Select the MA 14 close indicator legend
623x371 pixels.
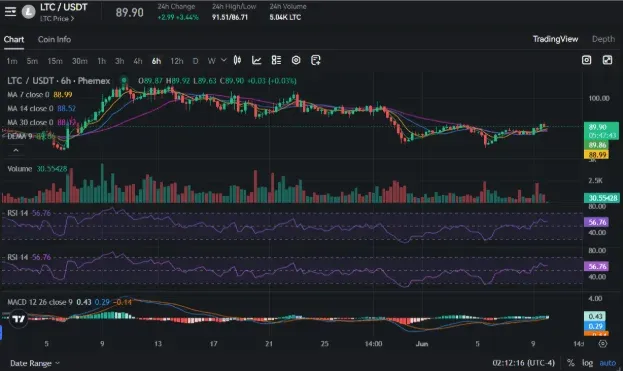[x=41, y=108]
